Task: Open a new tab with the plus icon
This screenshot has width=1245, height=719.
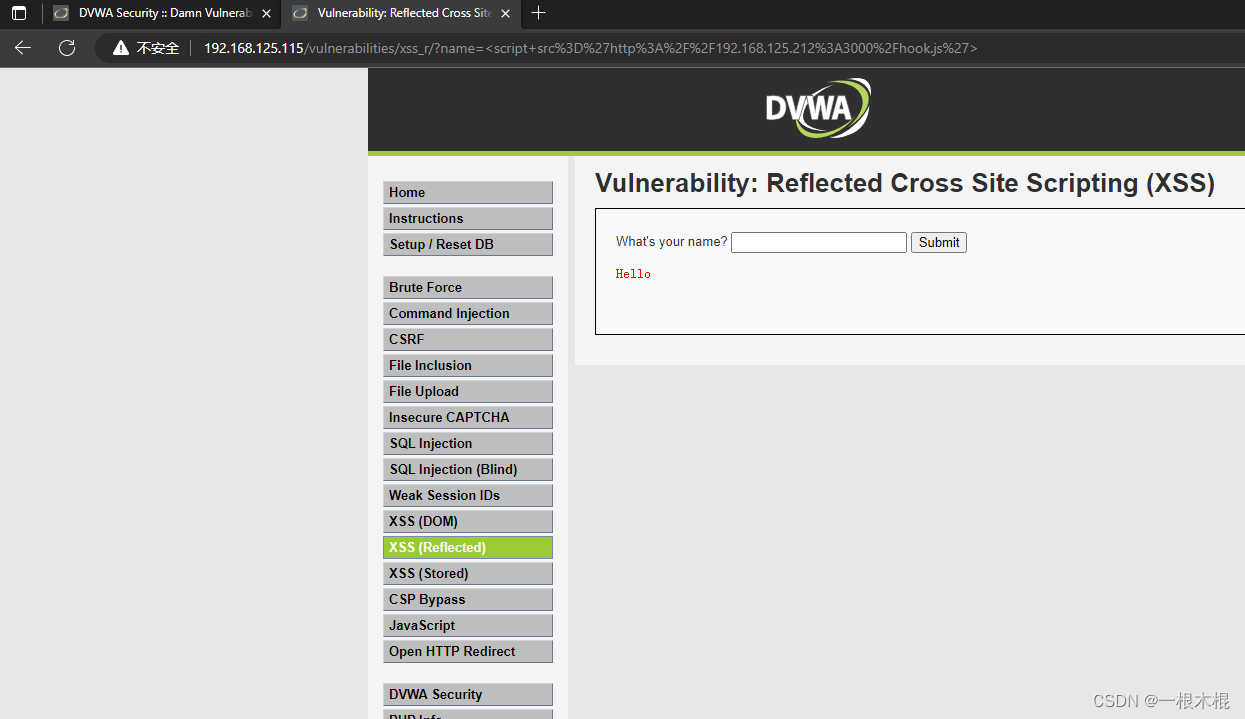Action: (x=538, y=13)
